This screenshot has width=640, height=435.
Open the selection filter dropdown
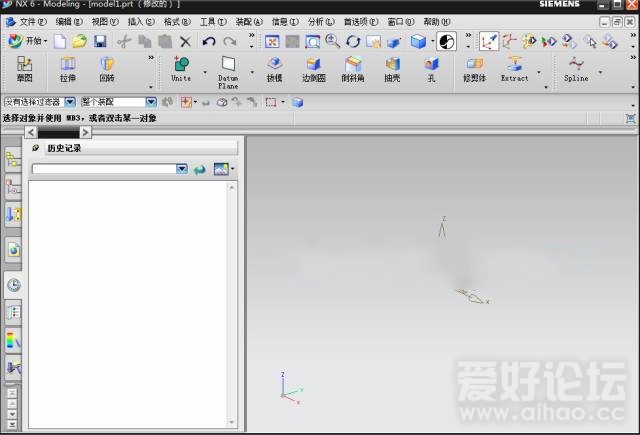[x=70, y=102]
